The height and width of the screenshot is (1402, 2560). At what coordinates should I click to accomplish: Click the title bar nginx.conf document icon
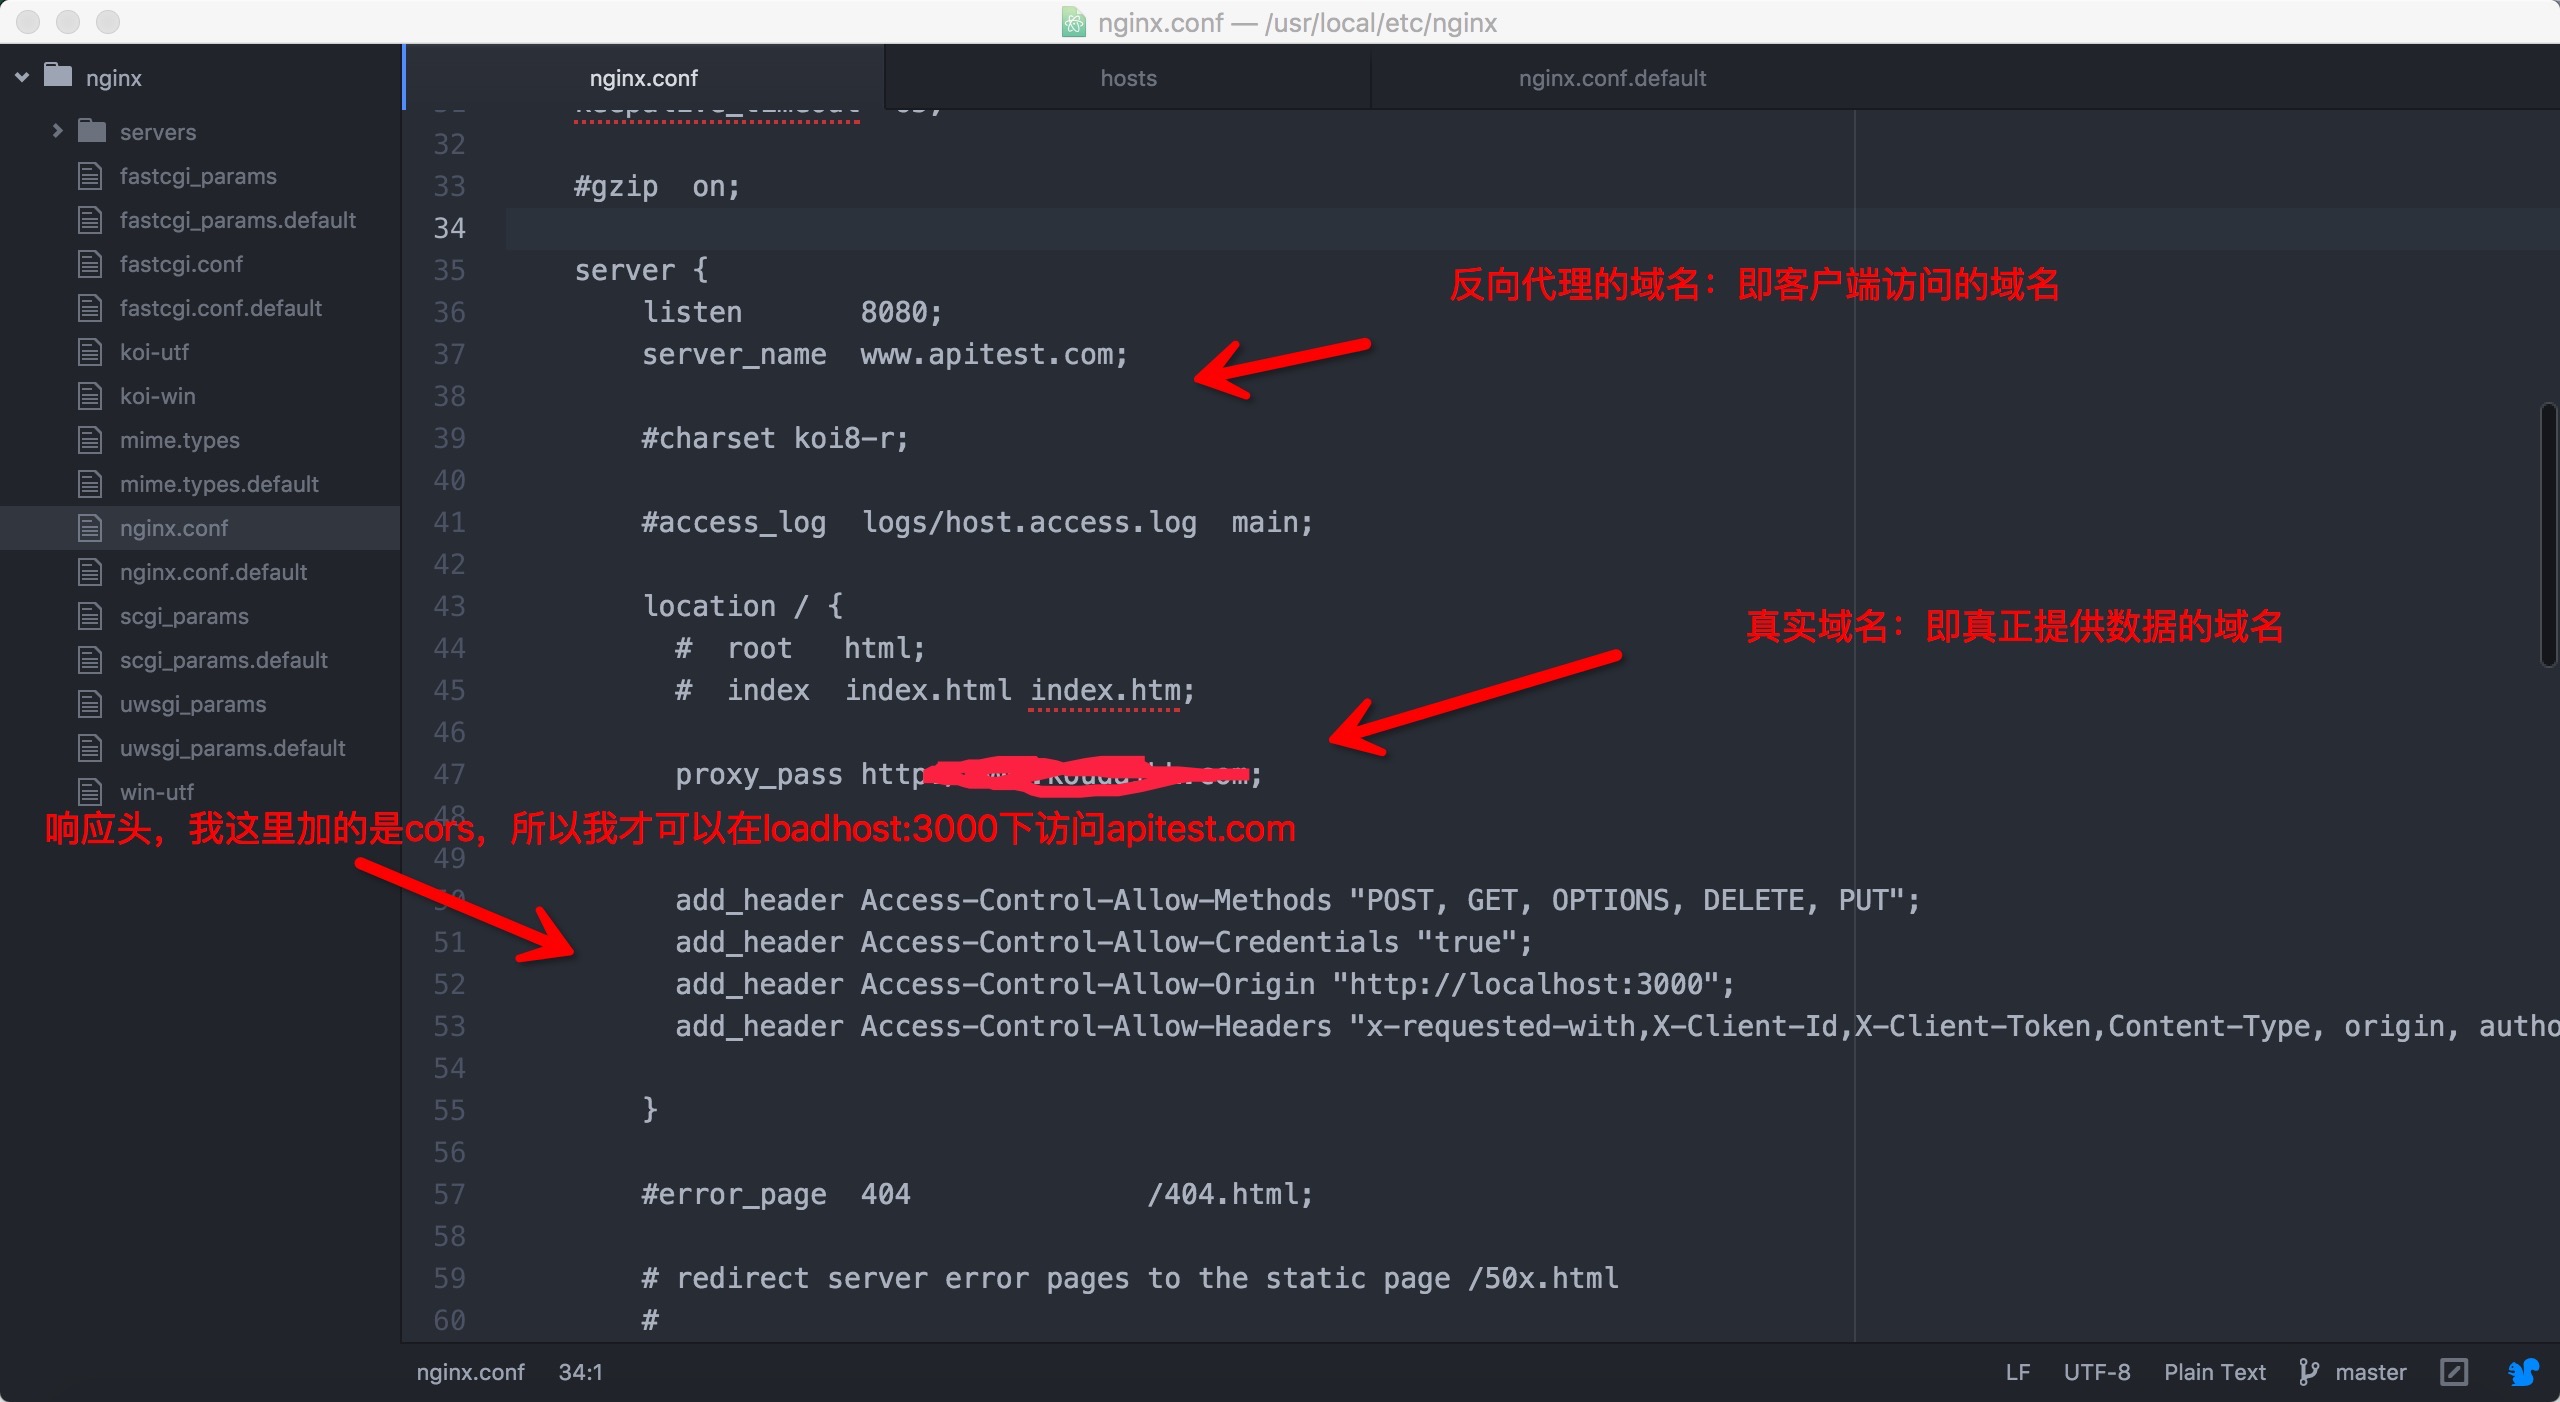coord(1073,22)
